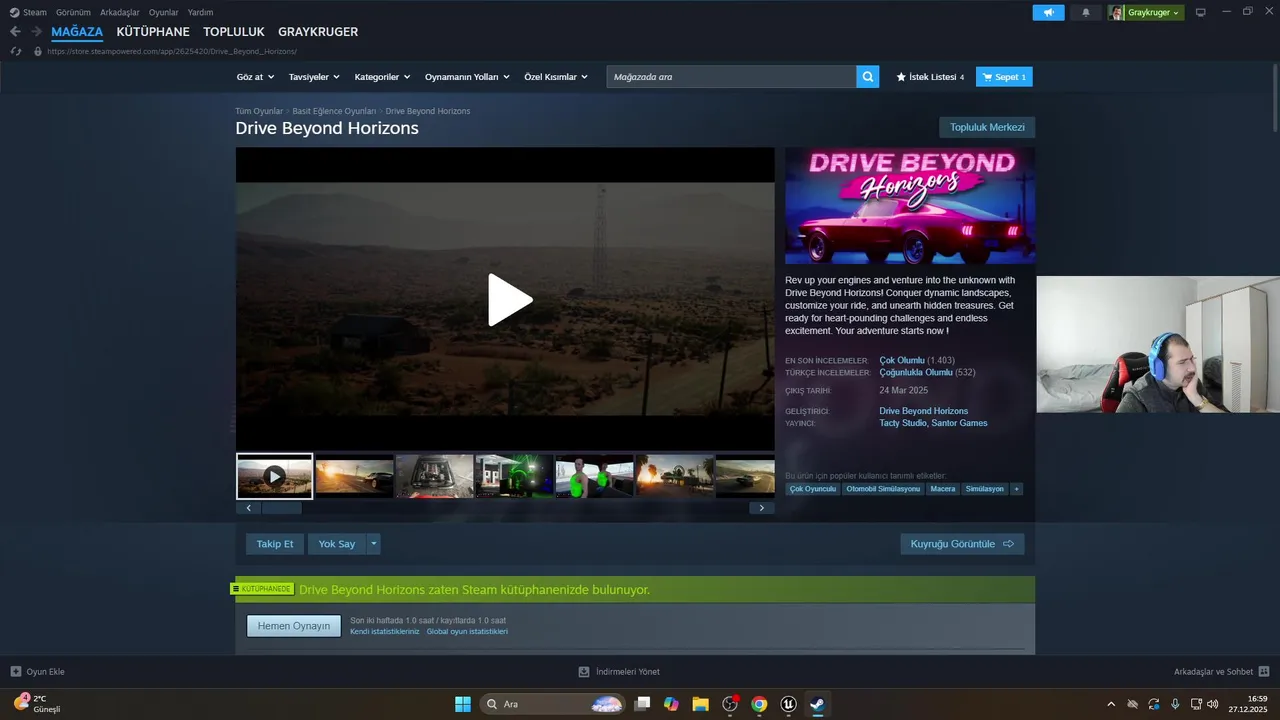Go back with the left arrow
Image resolution: width=1280 pixels, height=720 pixels.
[15, 32]
